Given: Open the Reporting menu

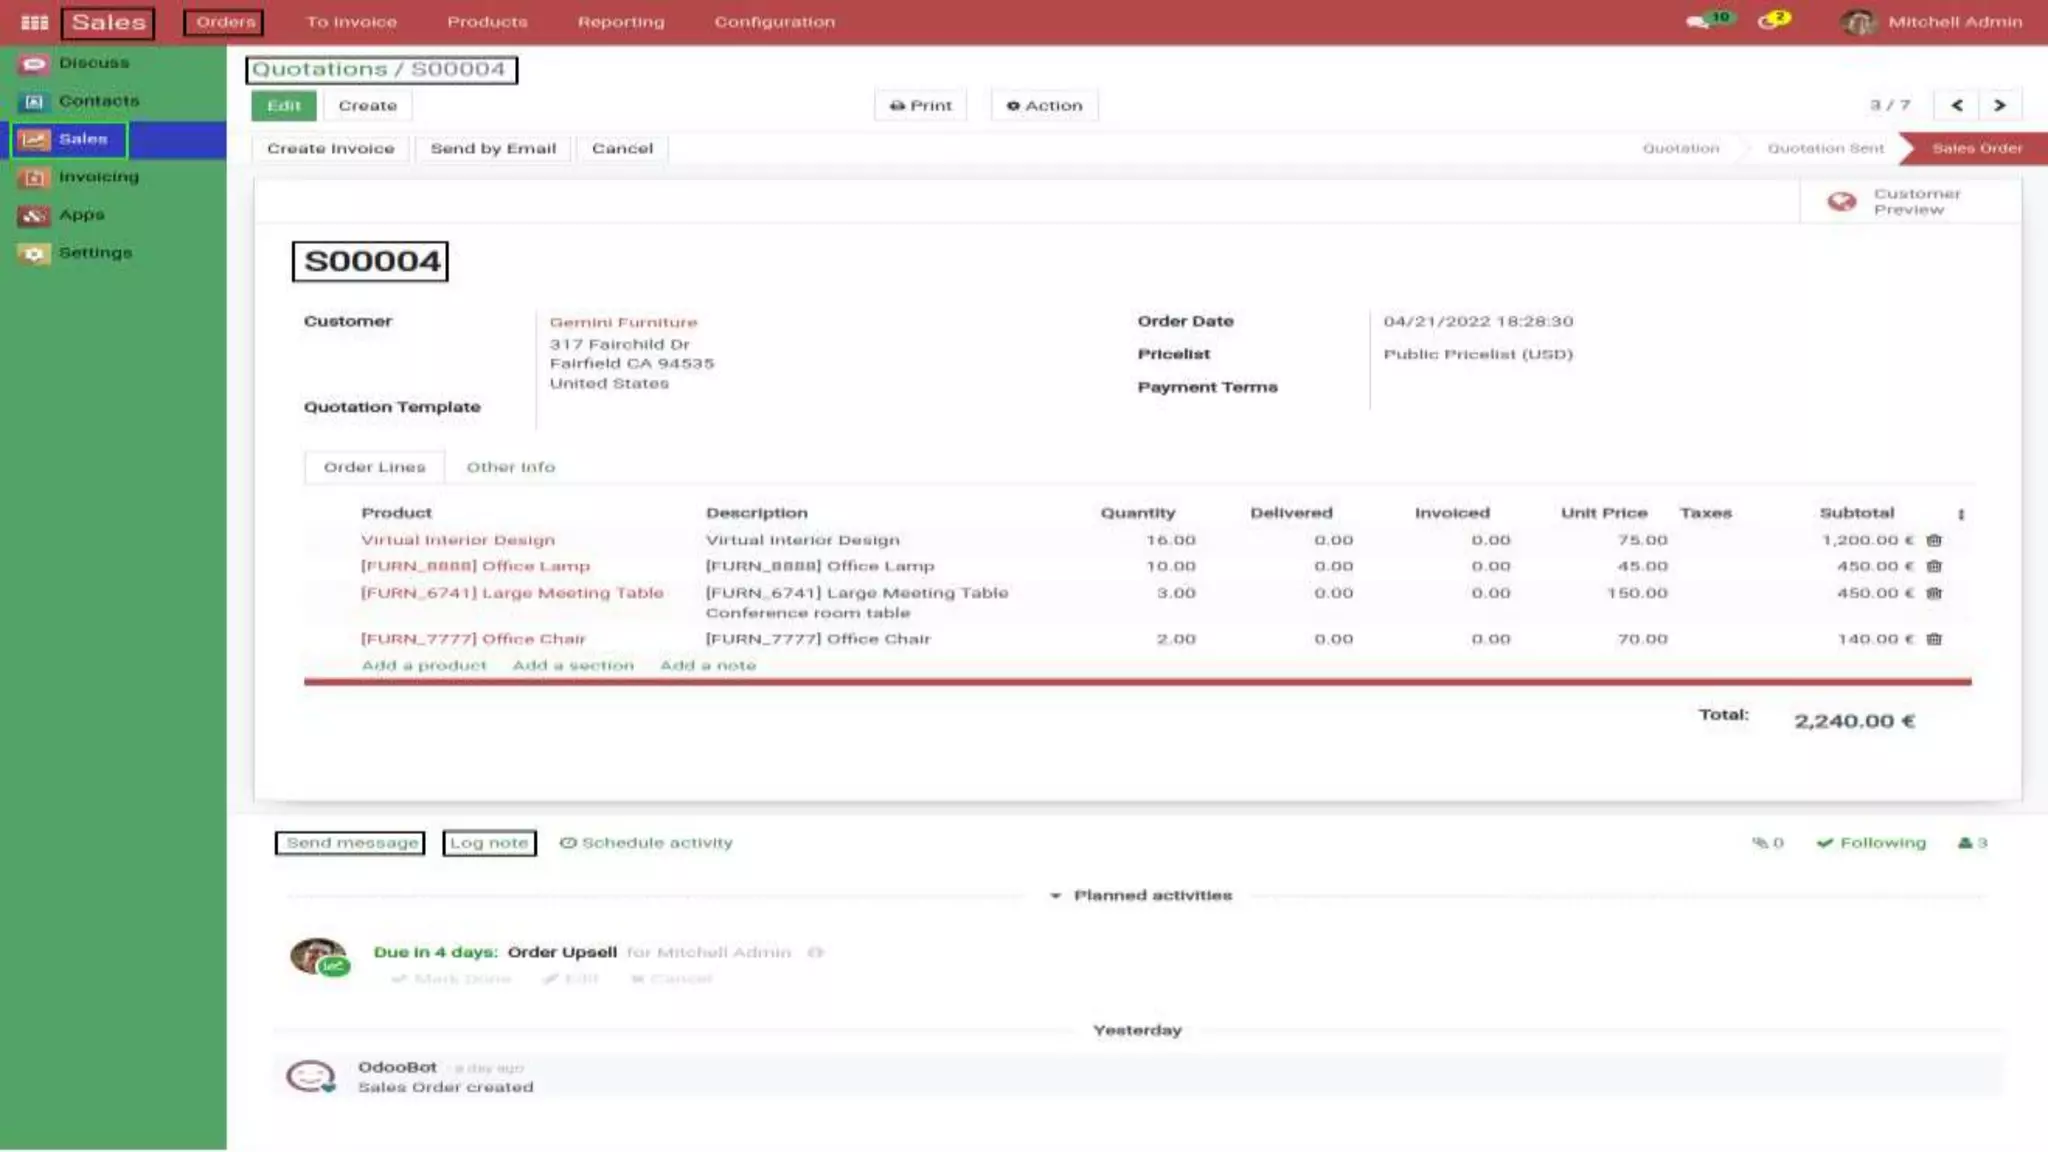Looking at the screenshot, I should [620, 22].
